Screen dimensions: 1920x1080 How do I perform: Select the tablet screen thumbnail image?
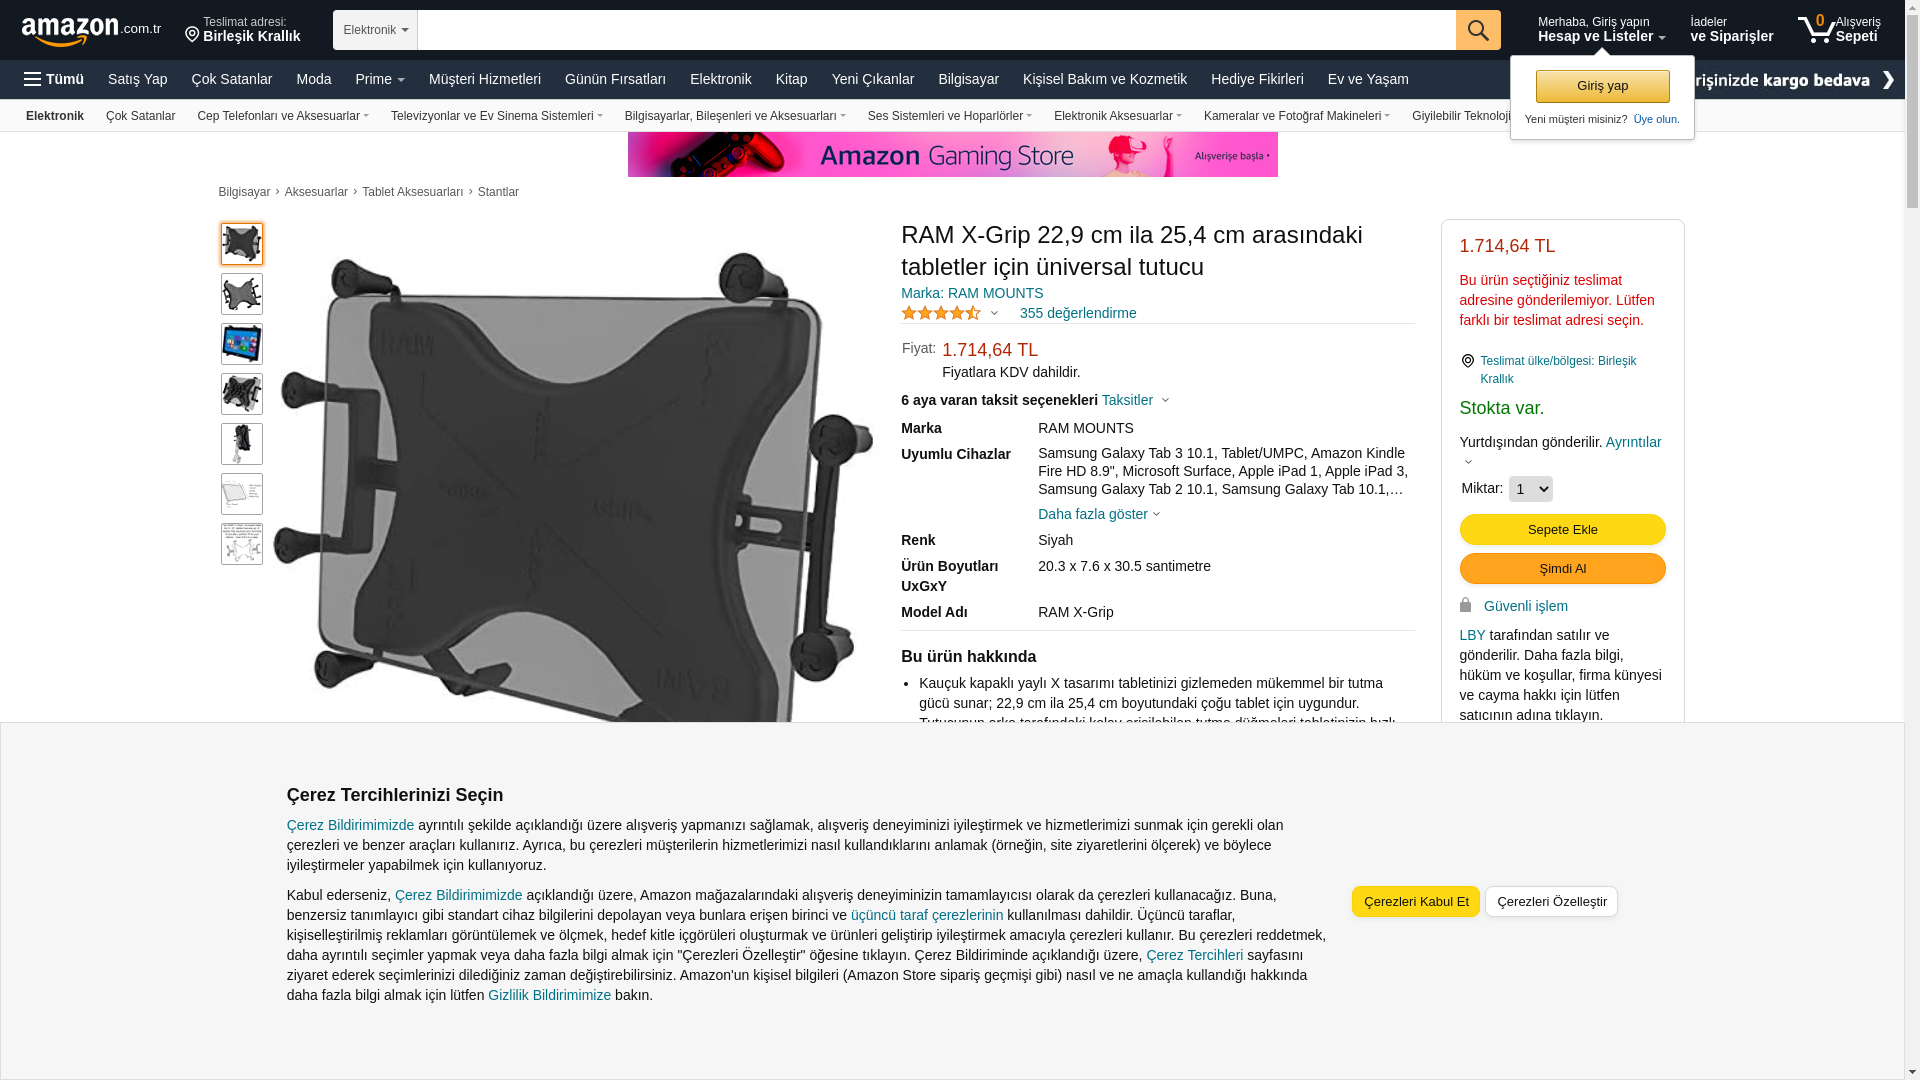pyautogui.click(x=242, y=344)
